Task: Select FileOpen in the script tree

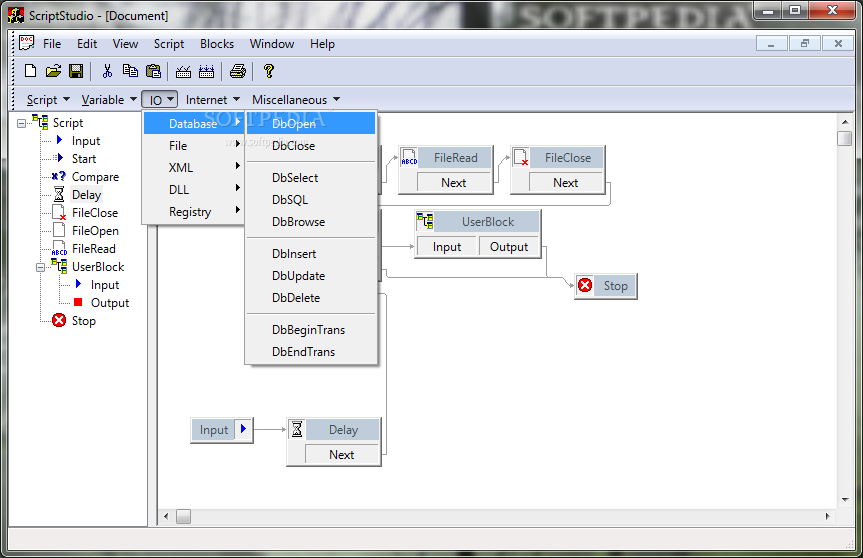Action: coord(95,231)
